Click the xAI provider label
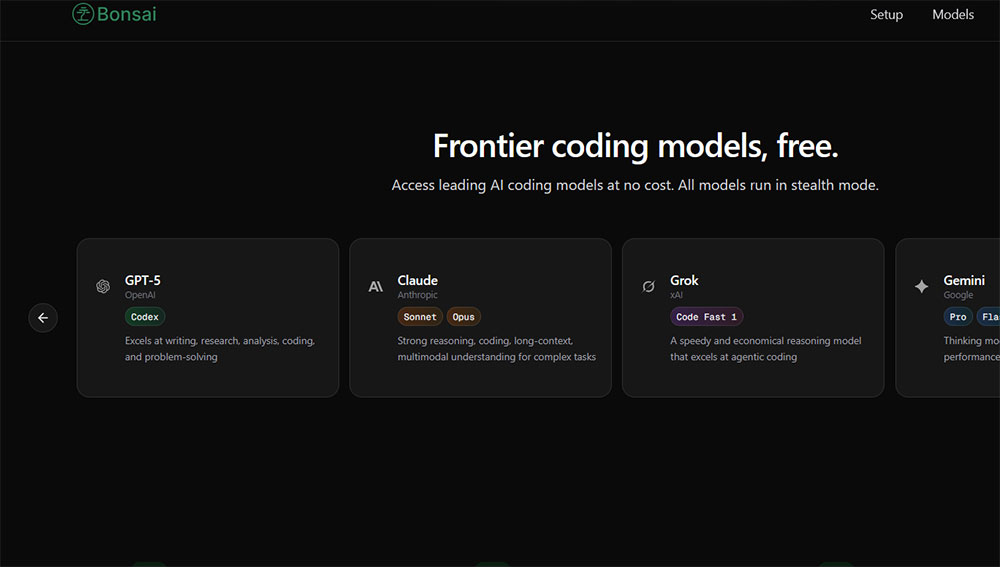The width and height of the screenshot is (1000, 567). [677, 295]
